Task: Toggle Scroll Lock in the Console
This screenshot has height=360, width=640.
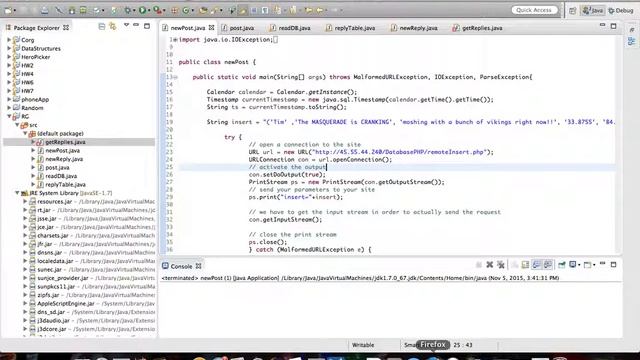Action: (525, 265)
